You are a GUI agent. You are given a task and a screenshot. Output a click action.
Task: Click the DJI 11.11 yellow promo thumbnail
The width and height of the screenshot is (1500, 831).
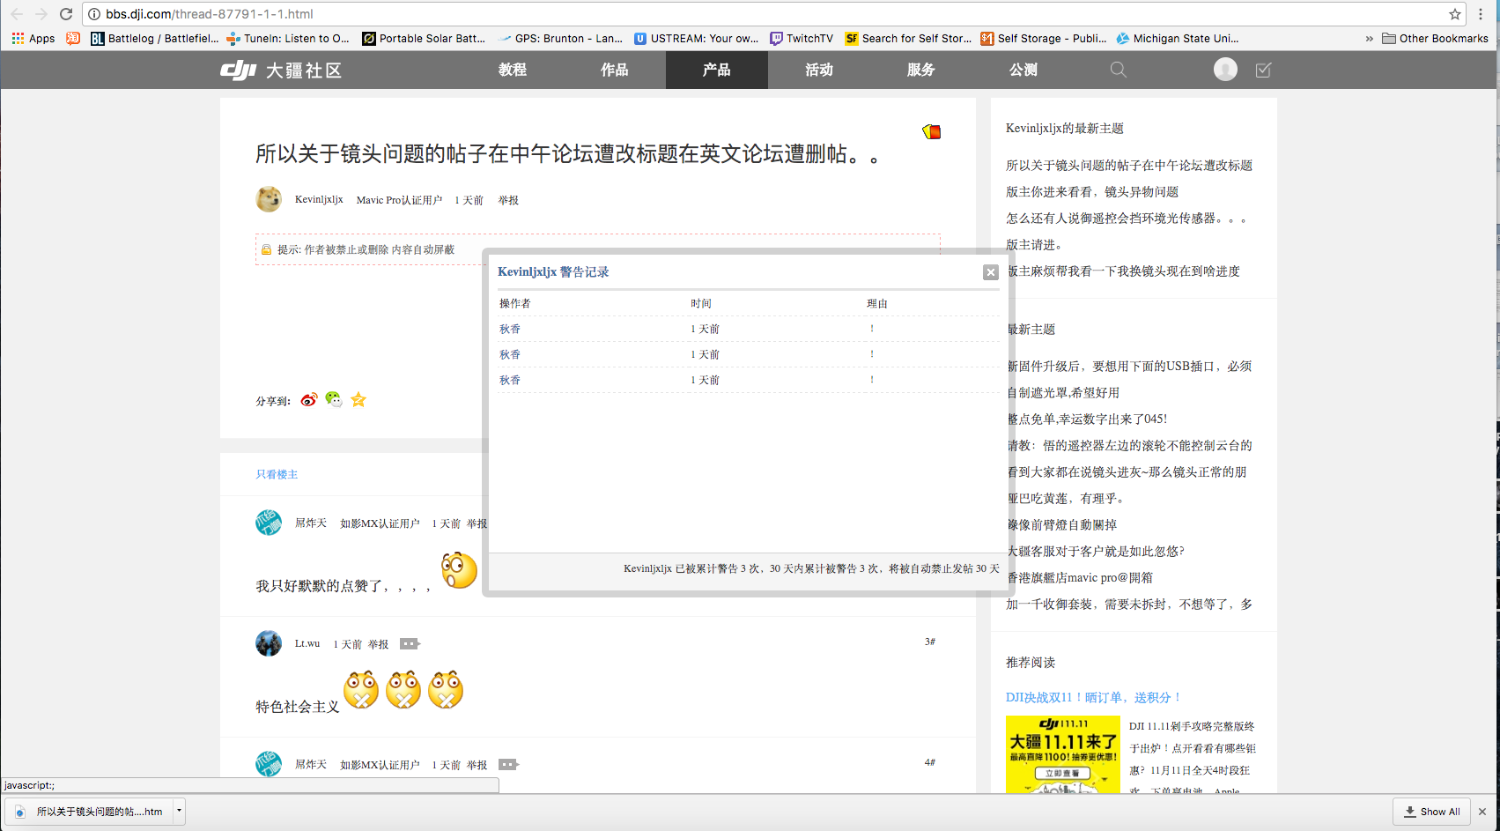coord(1063,755)
